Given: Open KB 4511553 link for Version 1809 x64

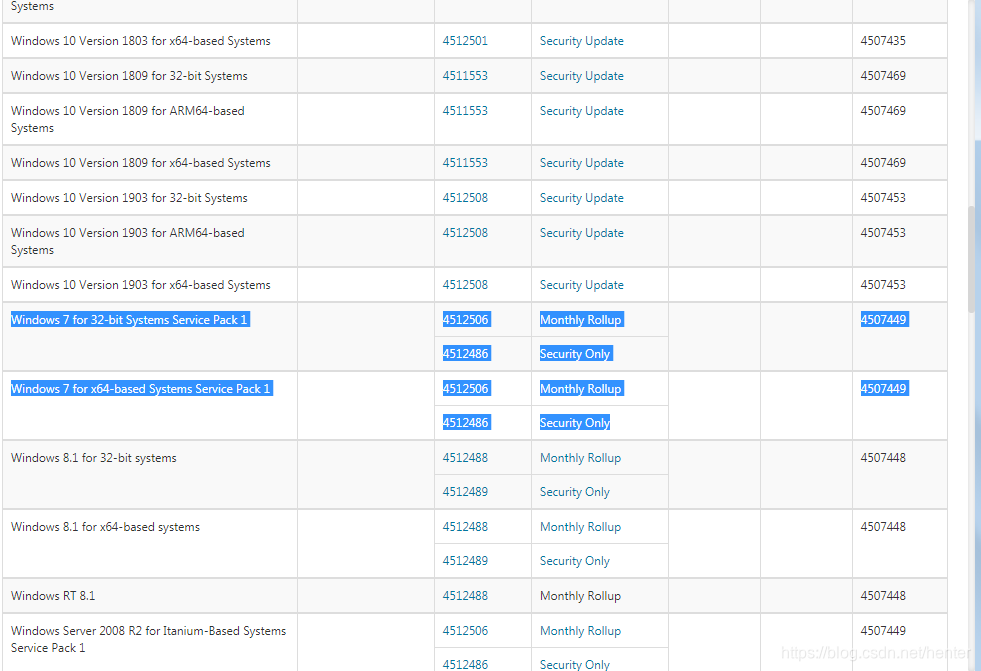Looking at the screenshot, I should point(465,163).
